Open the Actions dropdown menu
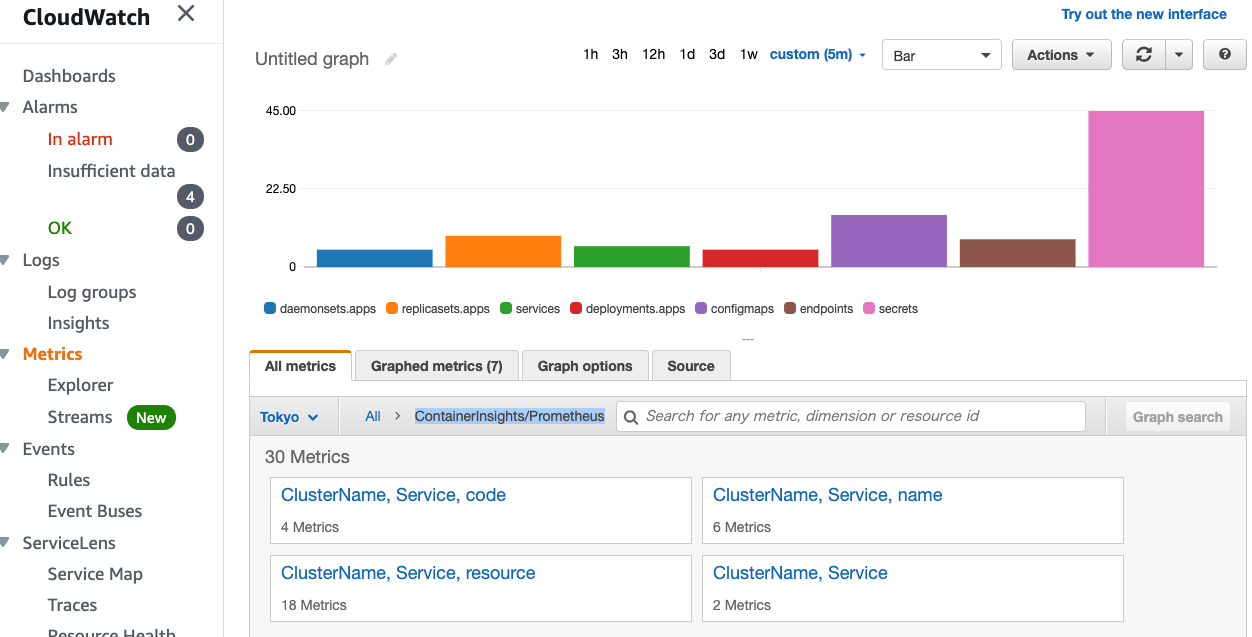The height and width of the screenshot is (637, 1252). 1062,55
